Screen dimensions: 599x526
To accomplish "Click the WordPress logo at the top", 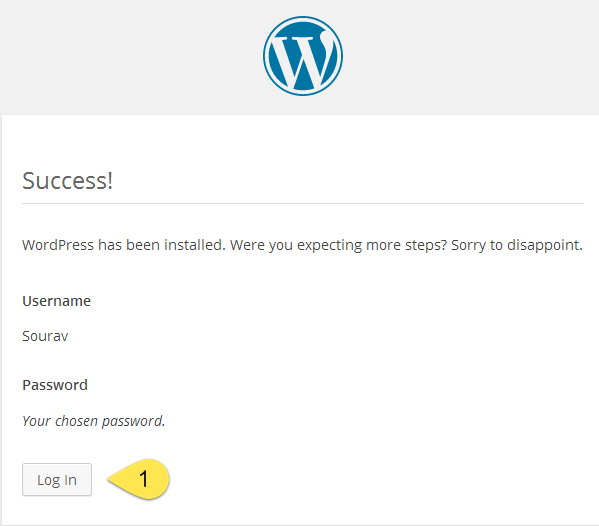I will [x=303, y=56].
